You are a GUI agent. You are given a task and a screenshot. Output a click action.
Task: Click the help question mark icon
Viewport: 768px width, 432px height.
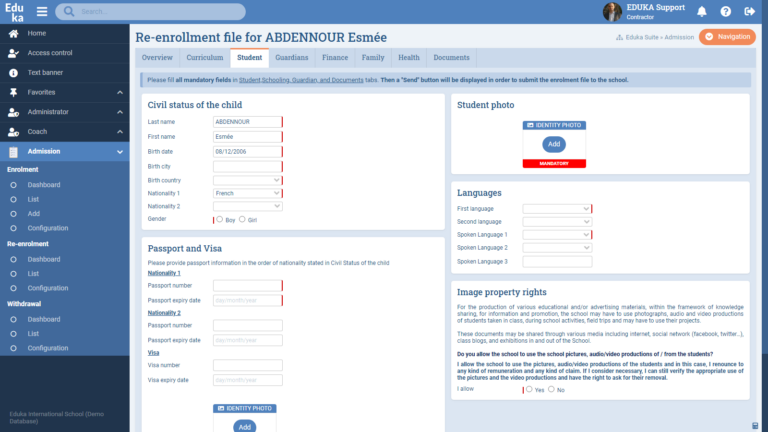(725, 12)
